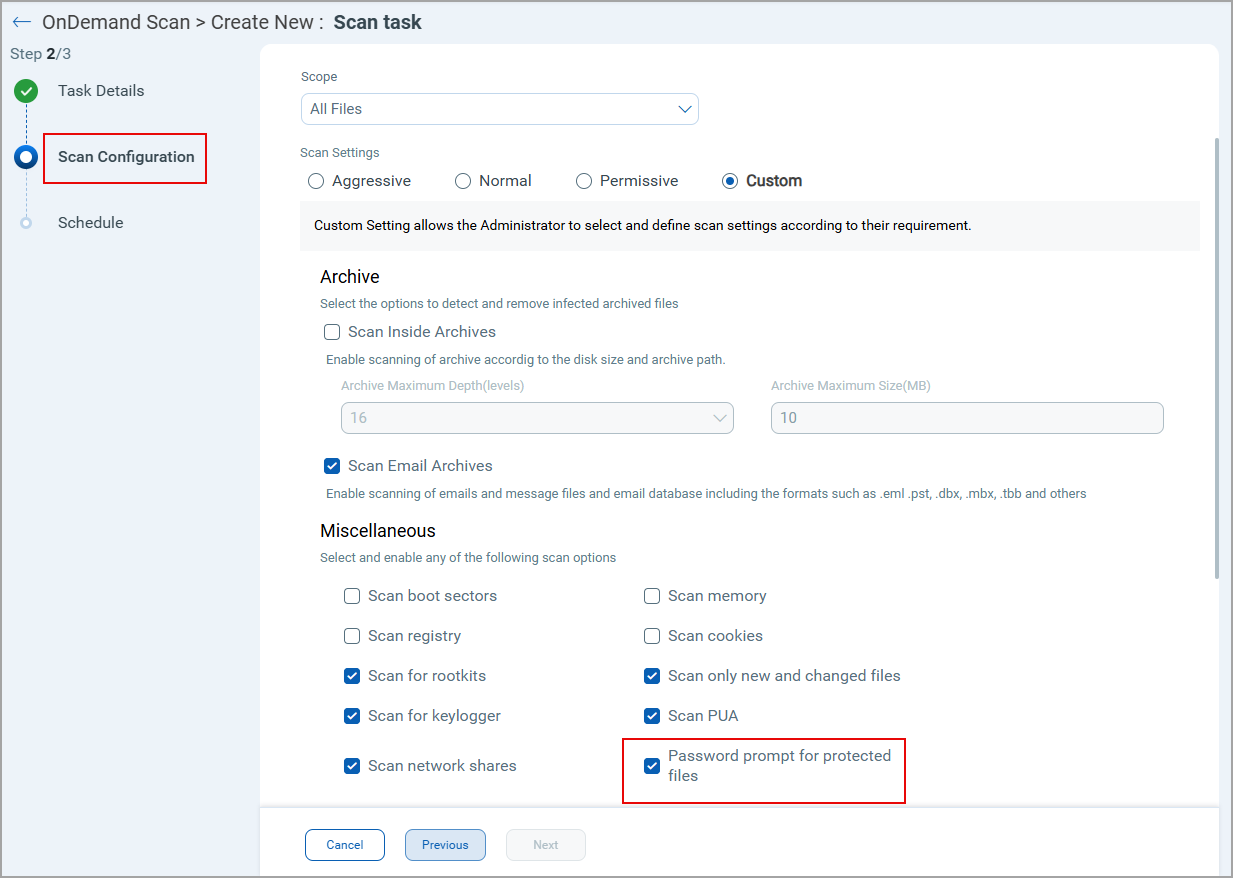Image resolution: width=1233 pixels, height=878 pixels.
Task: Choose the Permissive scan setting
Action: [584, 182]
